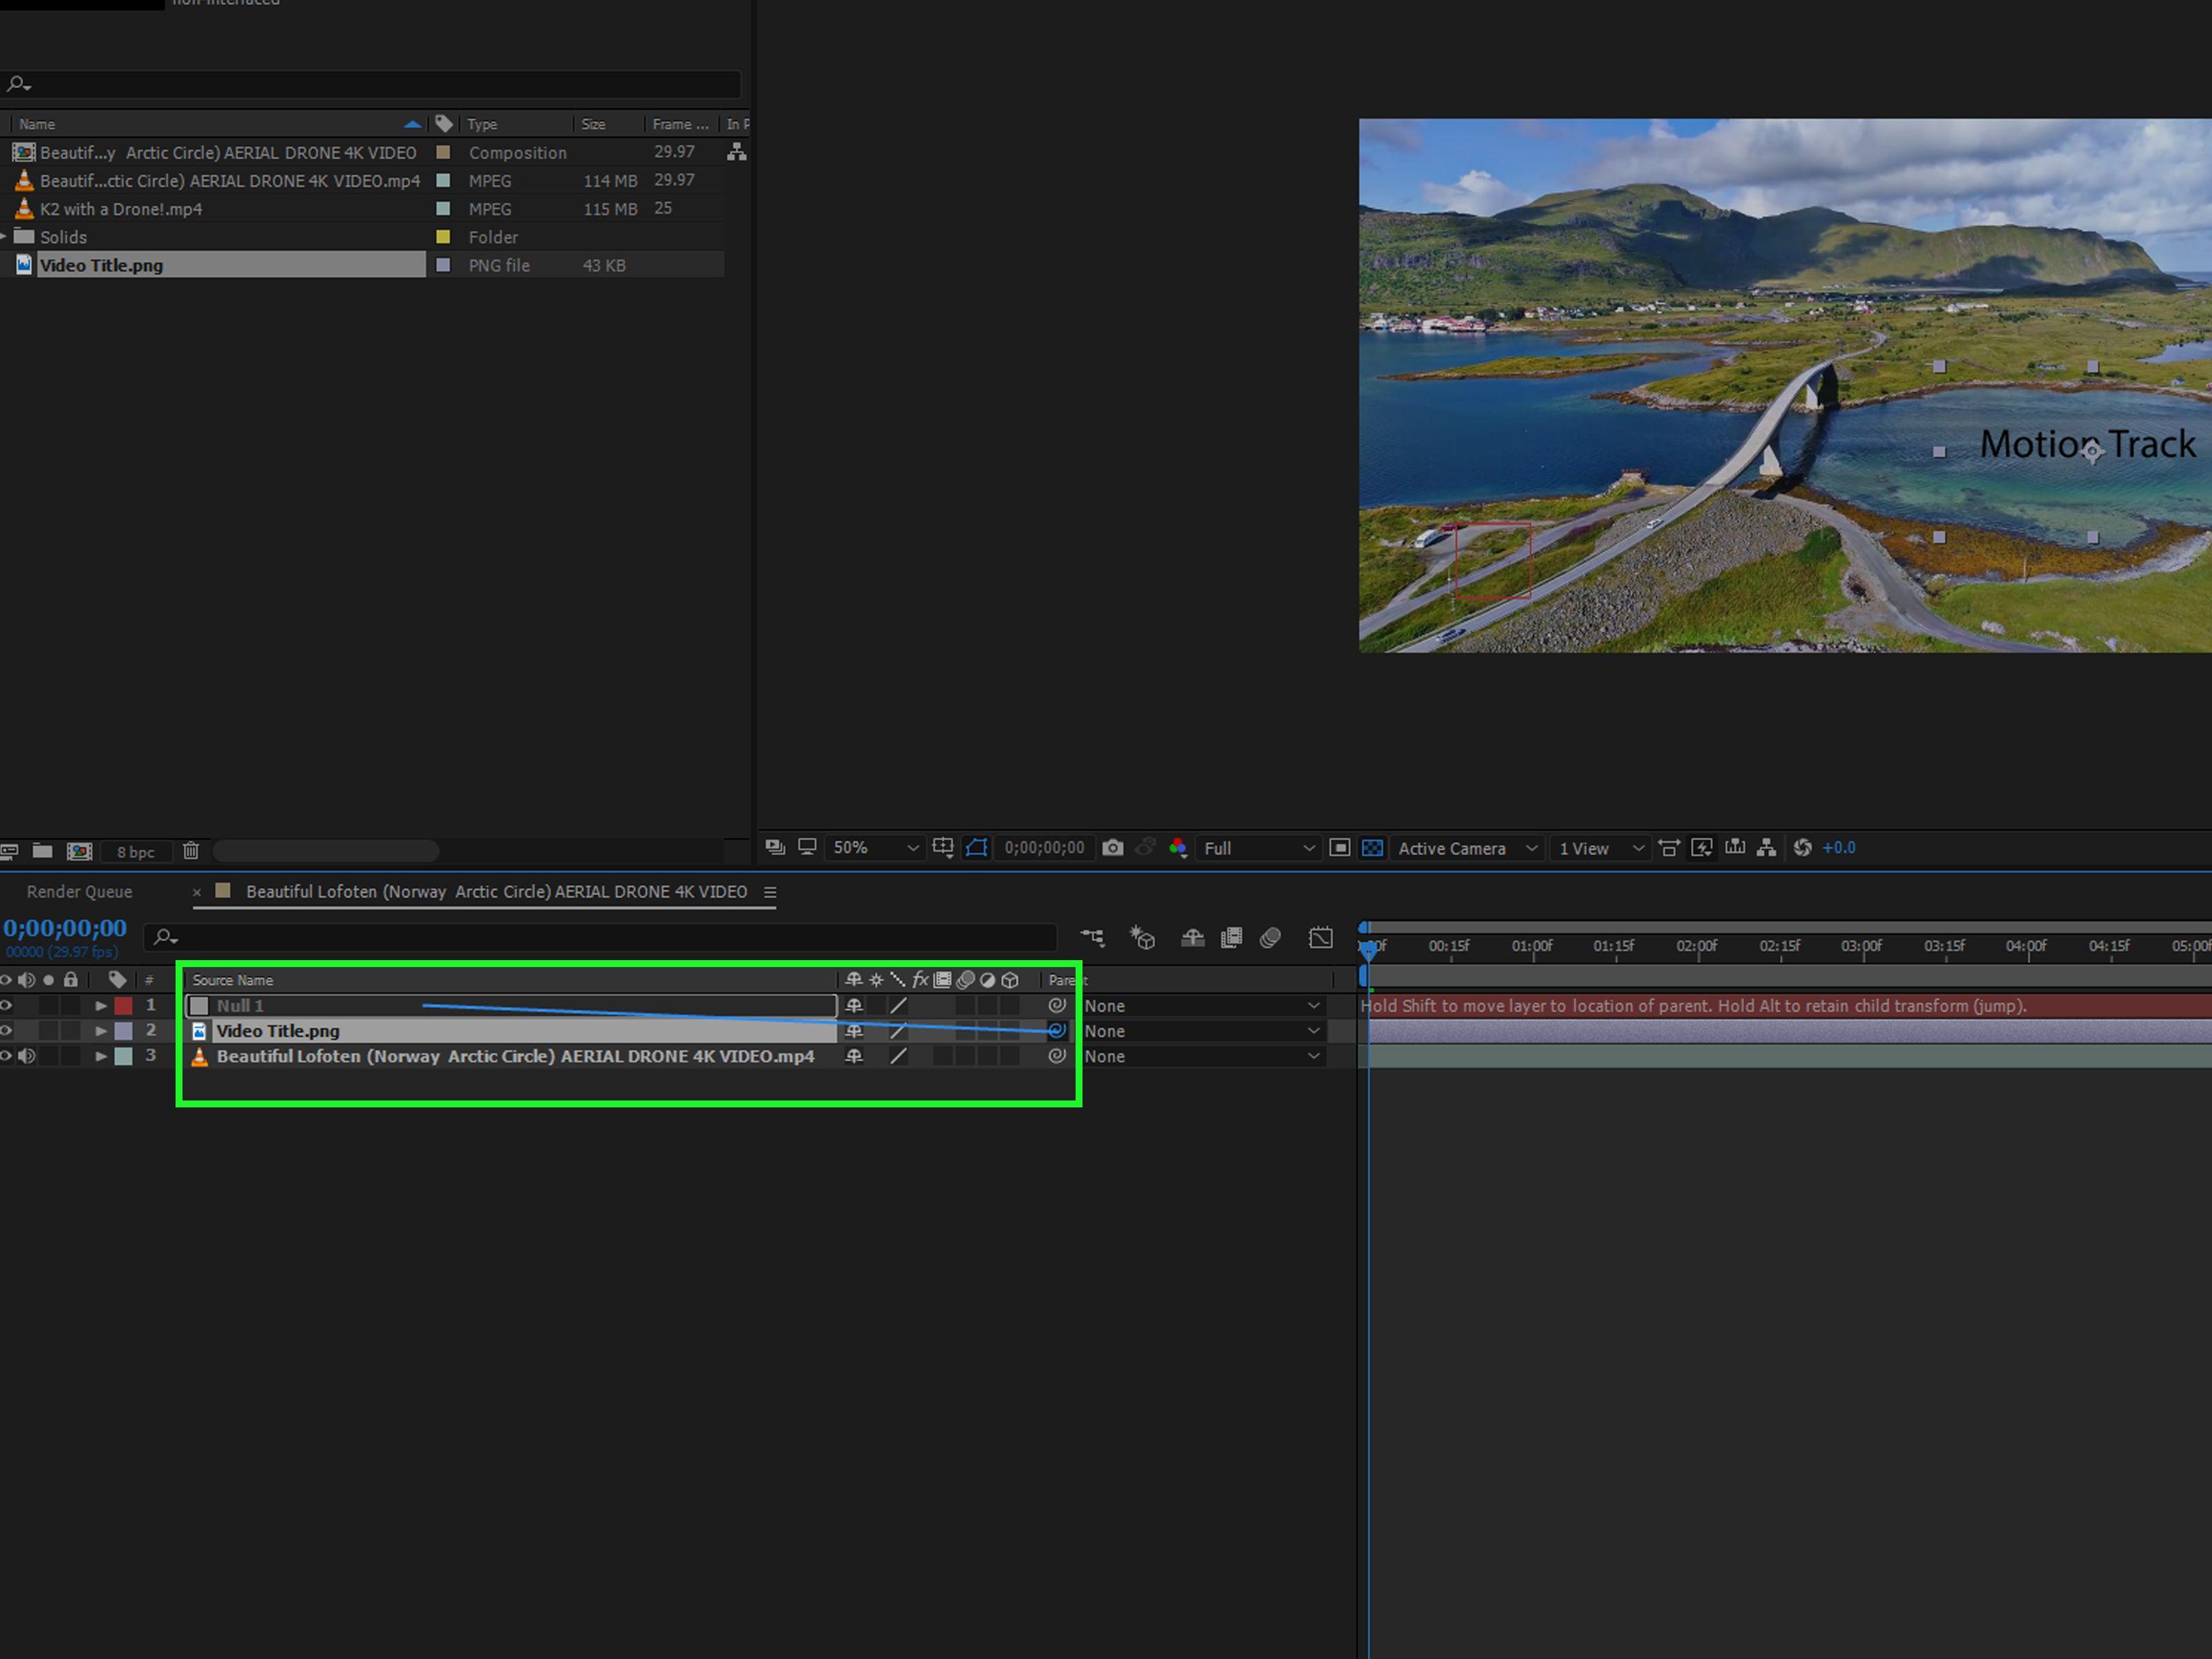Create a new composition icon
2212x1659 pixels.
point(79,851)
